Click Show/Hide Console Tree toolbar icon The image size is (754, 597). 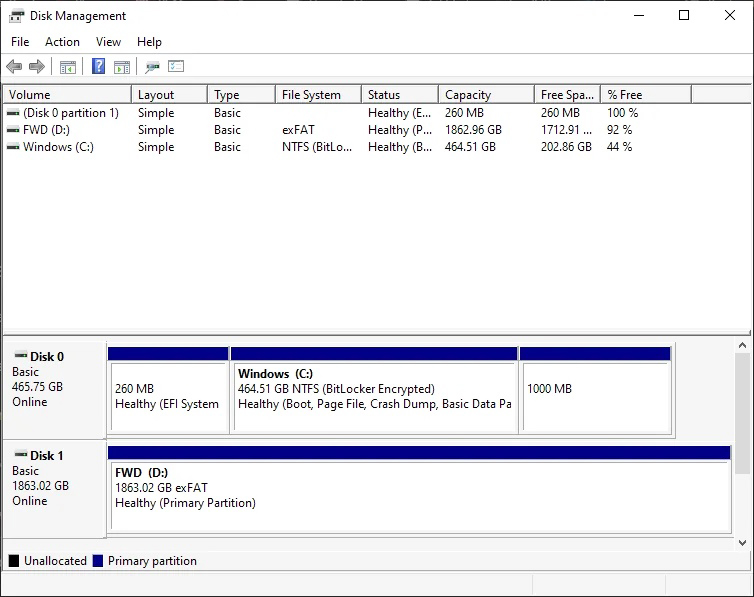(x=68, y=67)
